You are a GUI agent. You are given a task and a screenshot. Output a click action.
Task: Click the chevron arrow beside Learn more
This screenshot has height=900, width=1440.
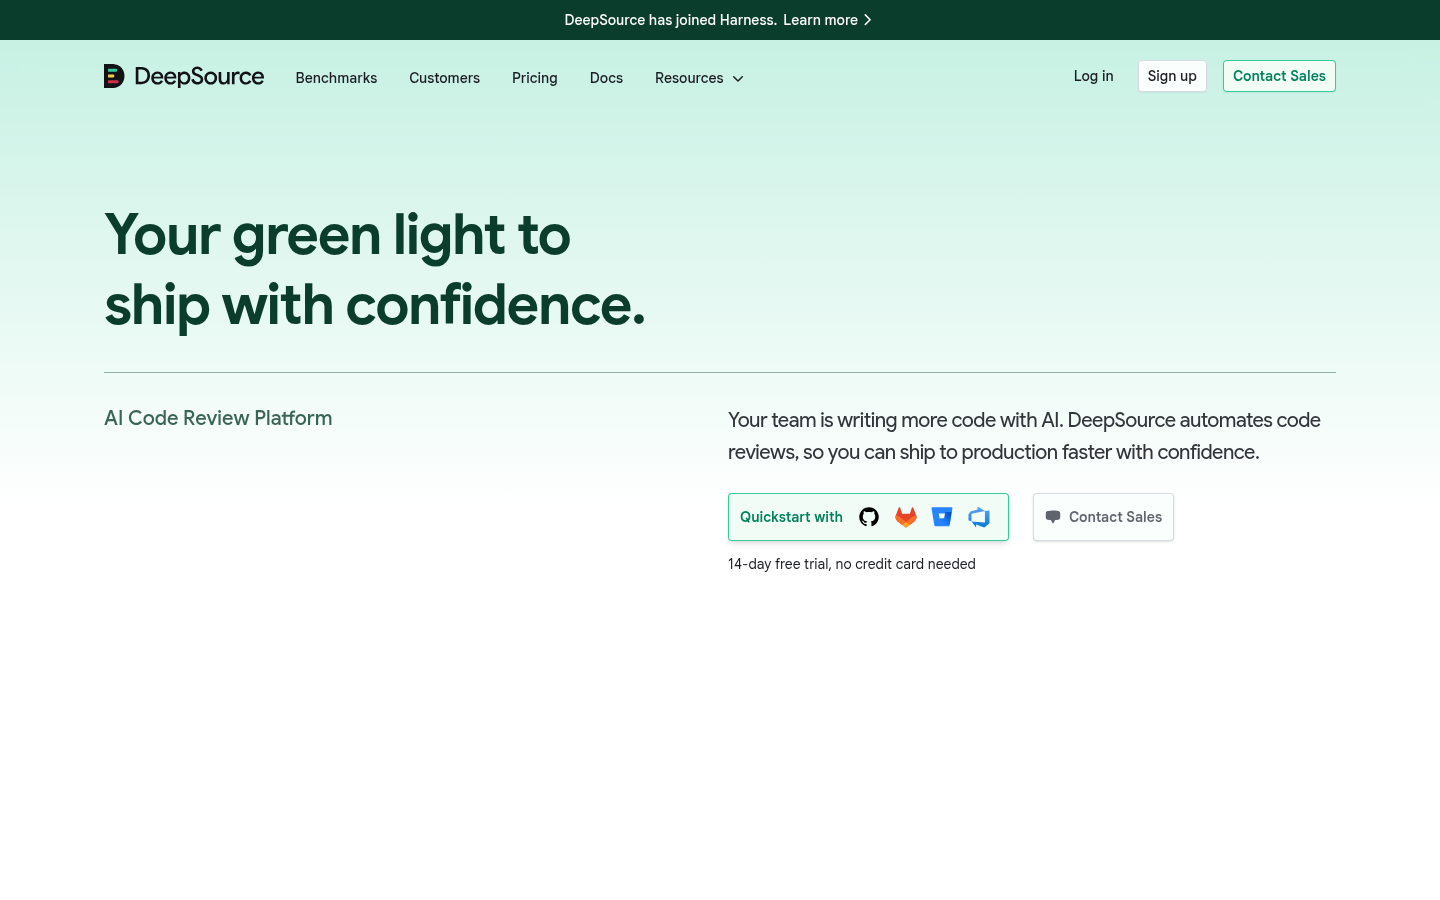click(868, 20)
